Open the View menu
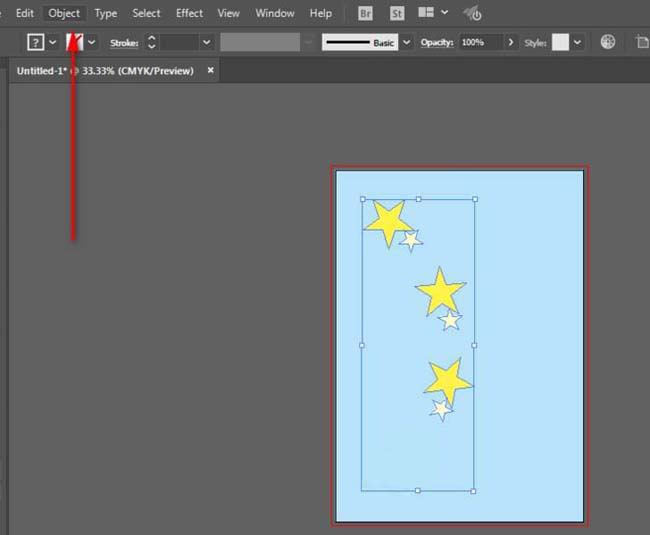Screen dimensions: 650x535 (x=228, y=13)
